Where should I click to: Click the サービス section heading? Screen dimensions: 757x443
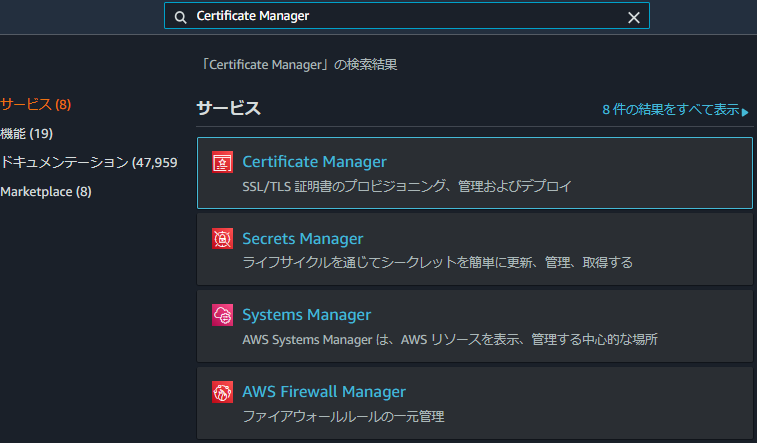(228, 108)
